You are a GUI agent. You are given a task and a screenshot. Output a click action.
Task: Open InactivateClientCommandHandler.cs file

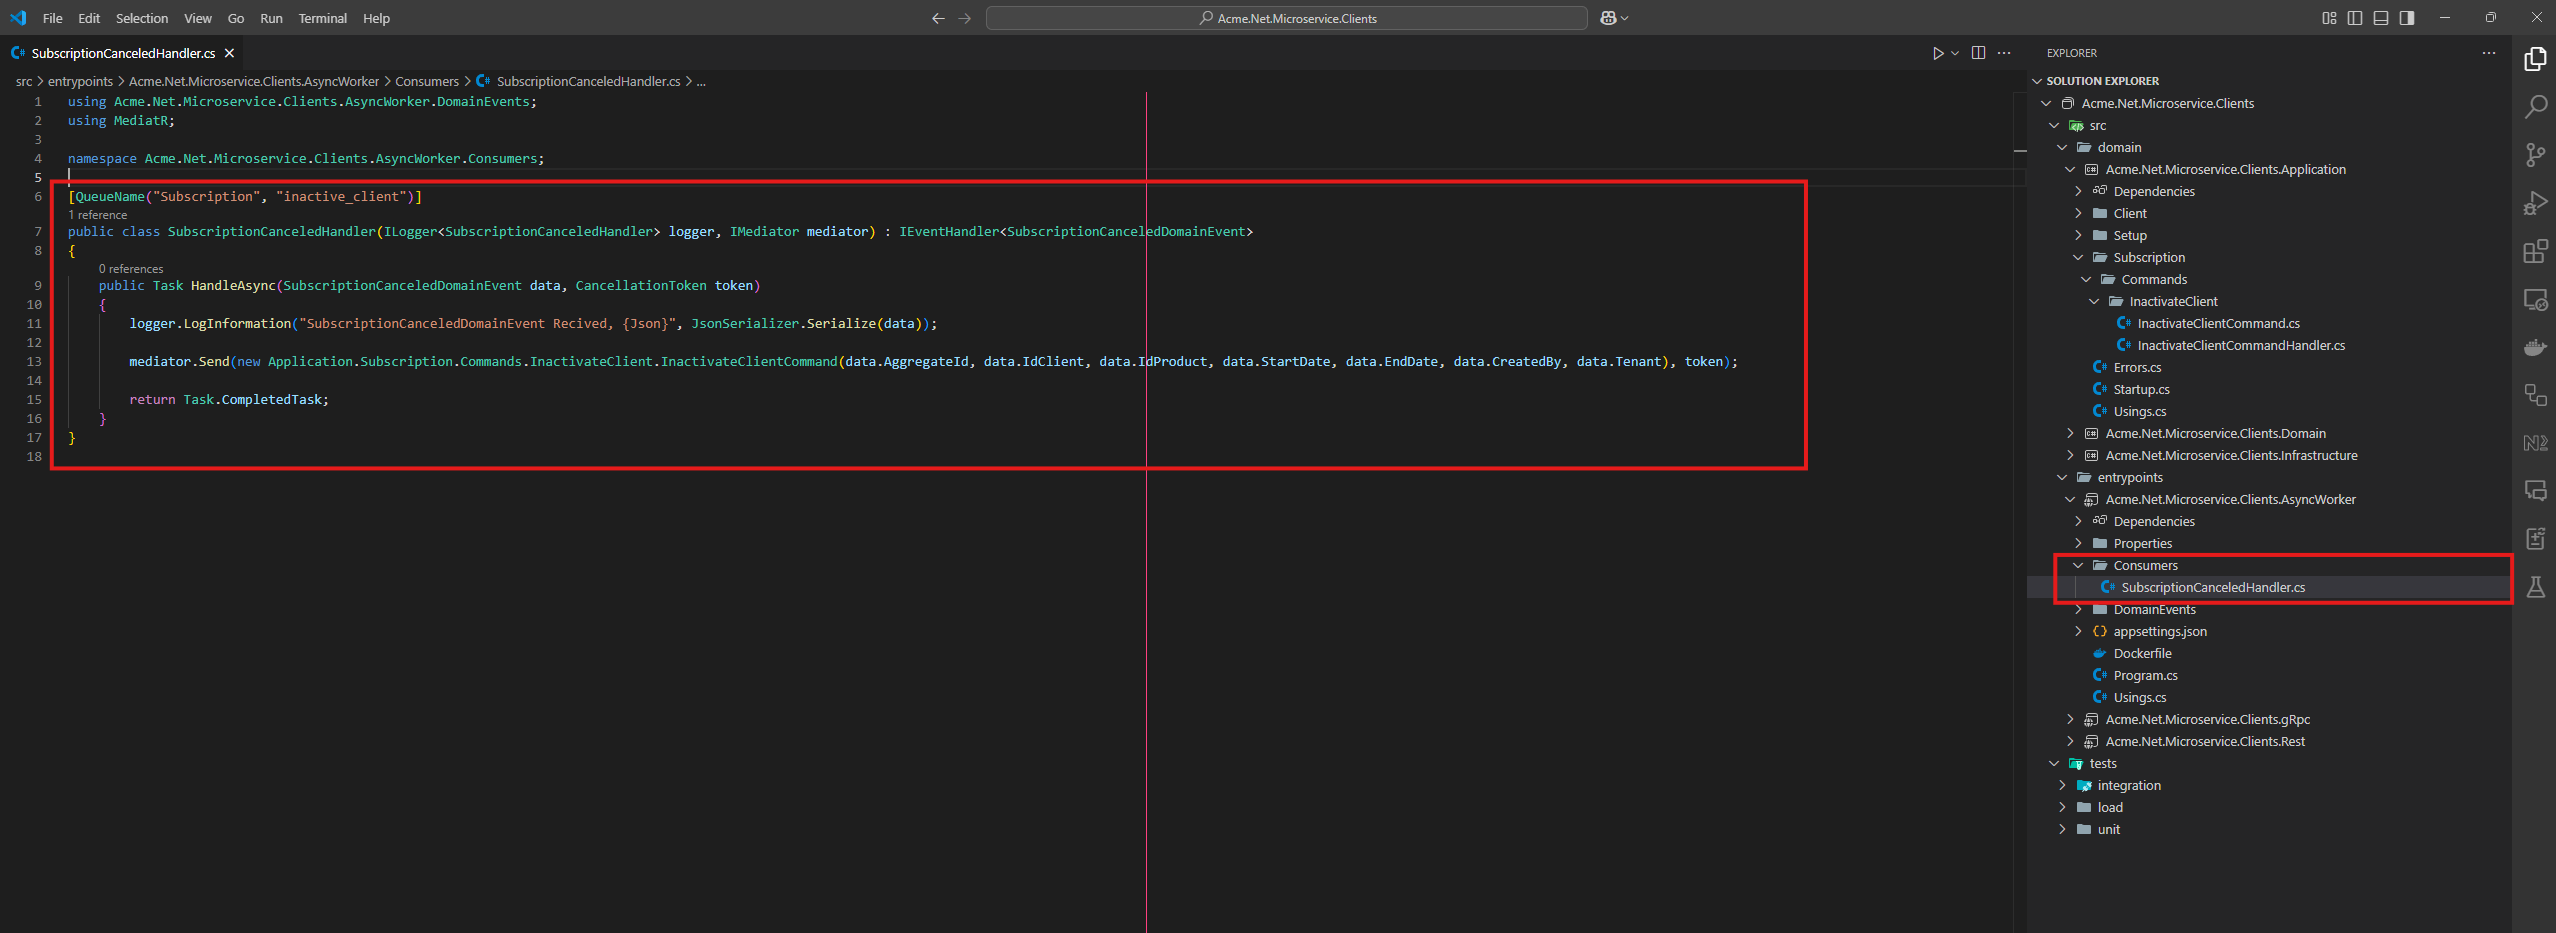coord(2240,345)
